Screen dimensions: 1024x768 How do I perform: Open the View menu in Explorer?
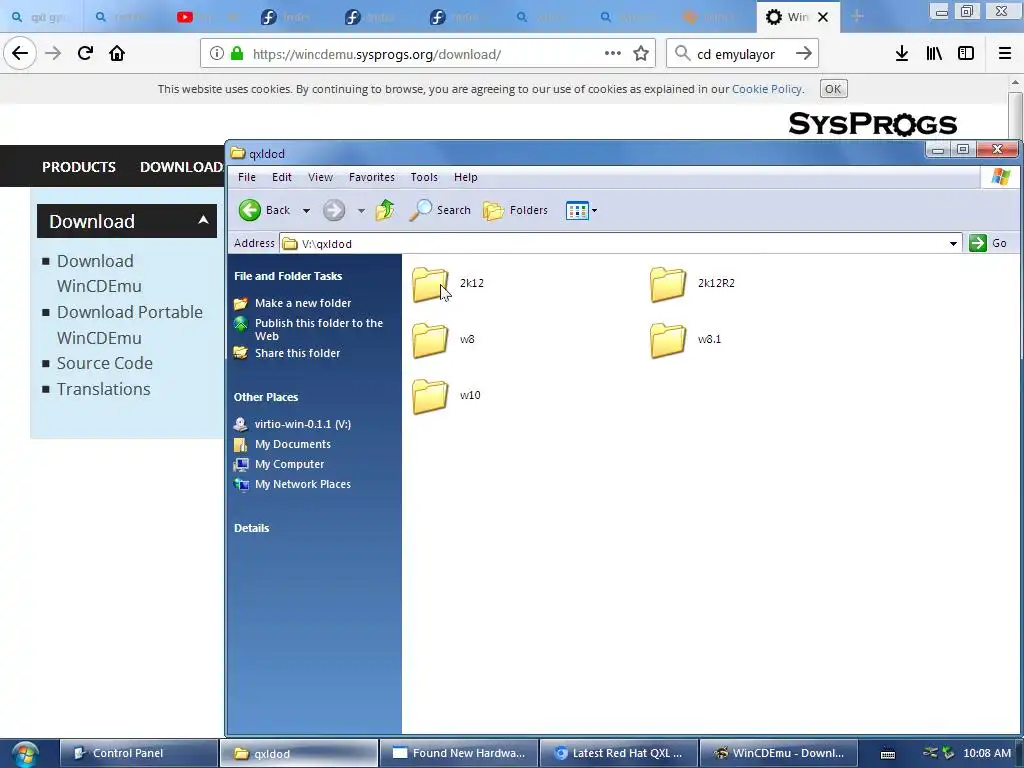[x=320, y=177]
